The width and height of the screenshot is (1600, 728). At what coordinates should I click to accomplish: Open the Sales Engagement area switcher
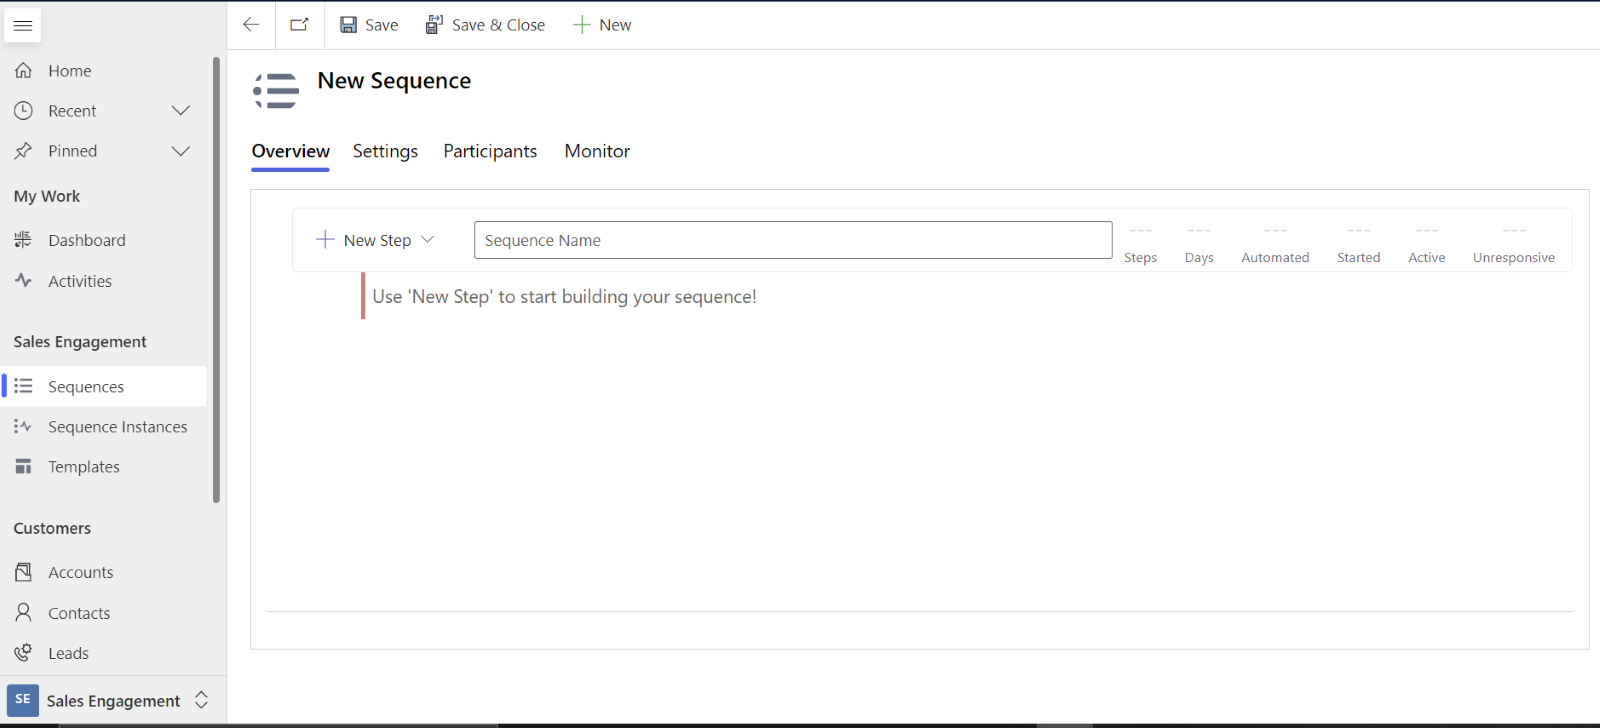coord(201,700)
